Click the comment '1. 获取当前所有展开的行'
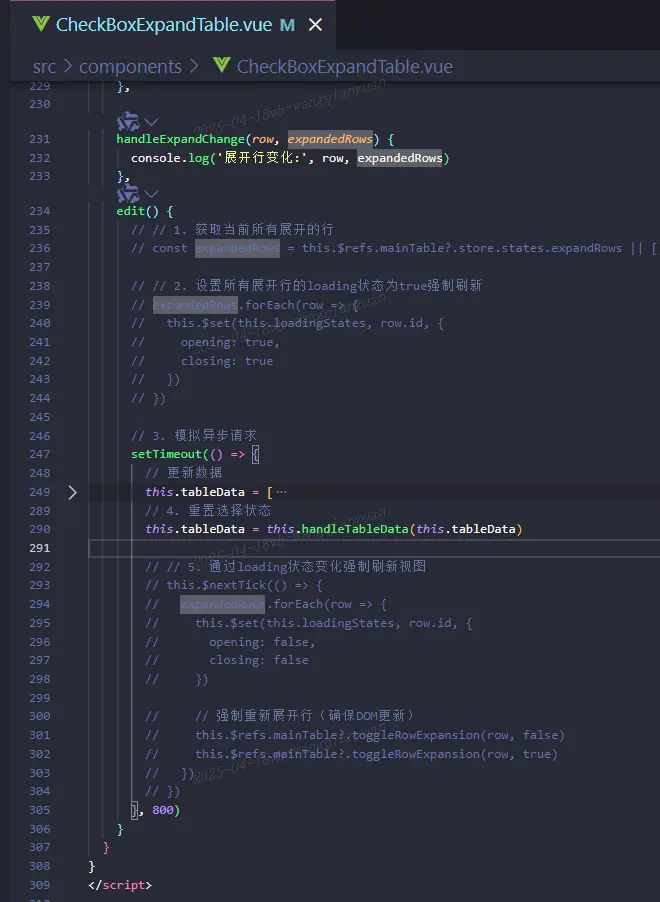Screen dimensions: 660x902 click(x=254, y=230)
